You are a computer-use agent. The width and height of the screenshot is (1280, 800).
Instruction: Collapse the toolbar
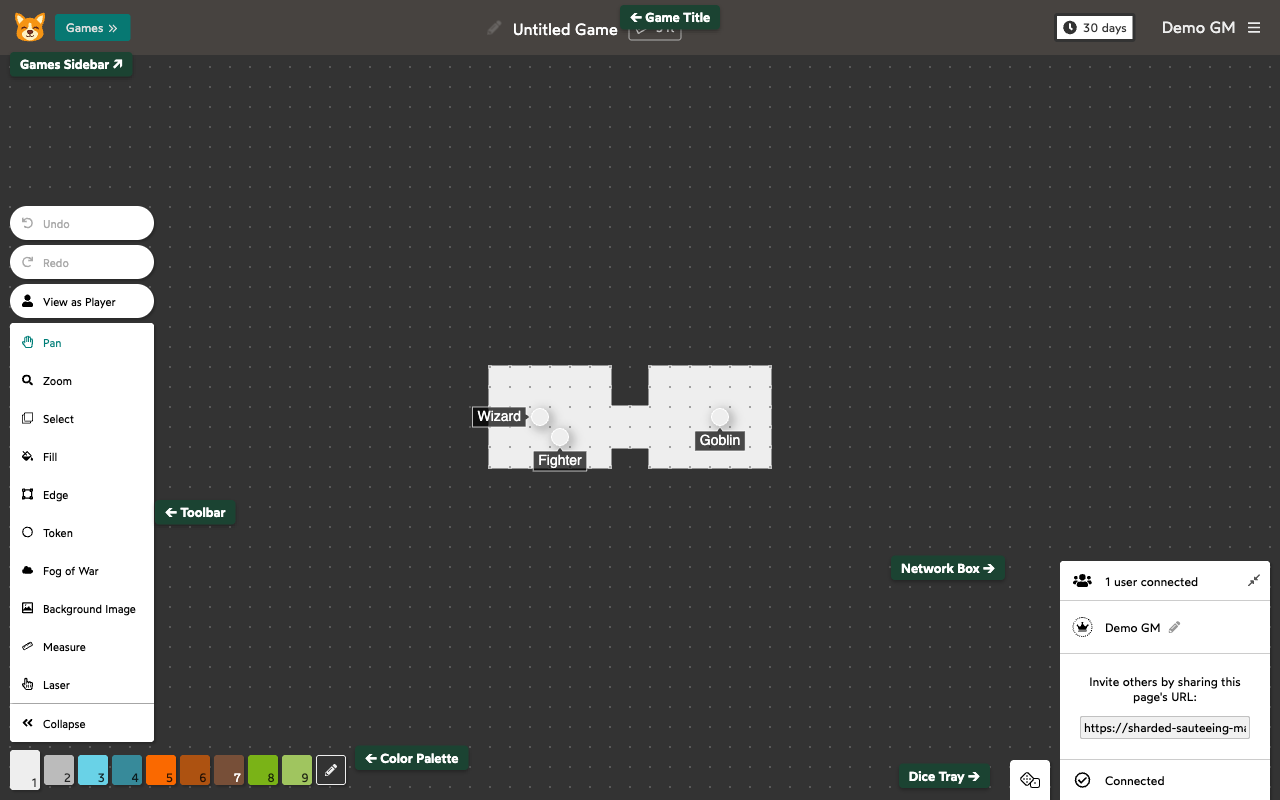coord(64,724)
